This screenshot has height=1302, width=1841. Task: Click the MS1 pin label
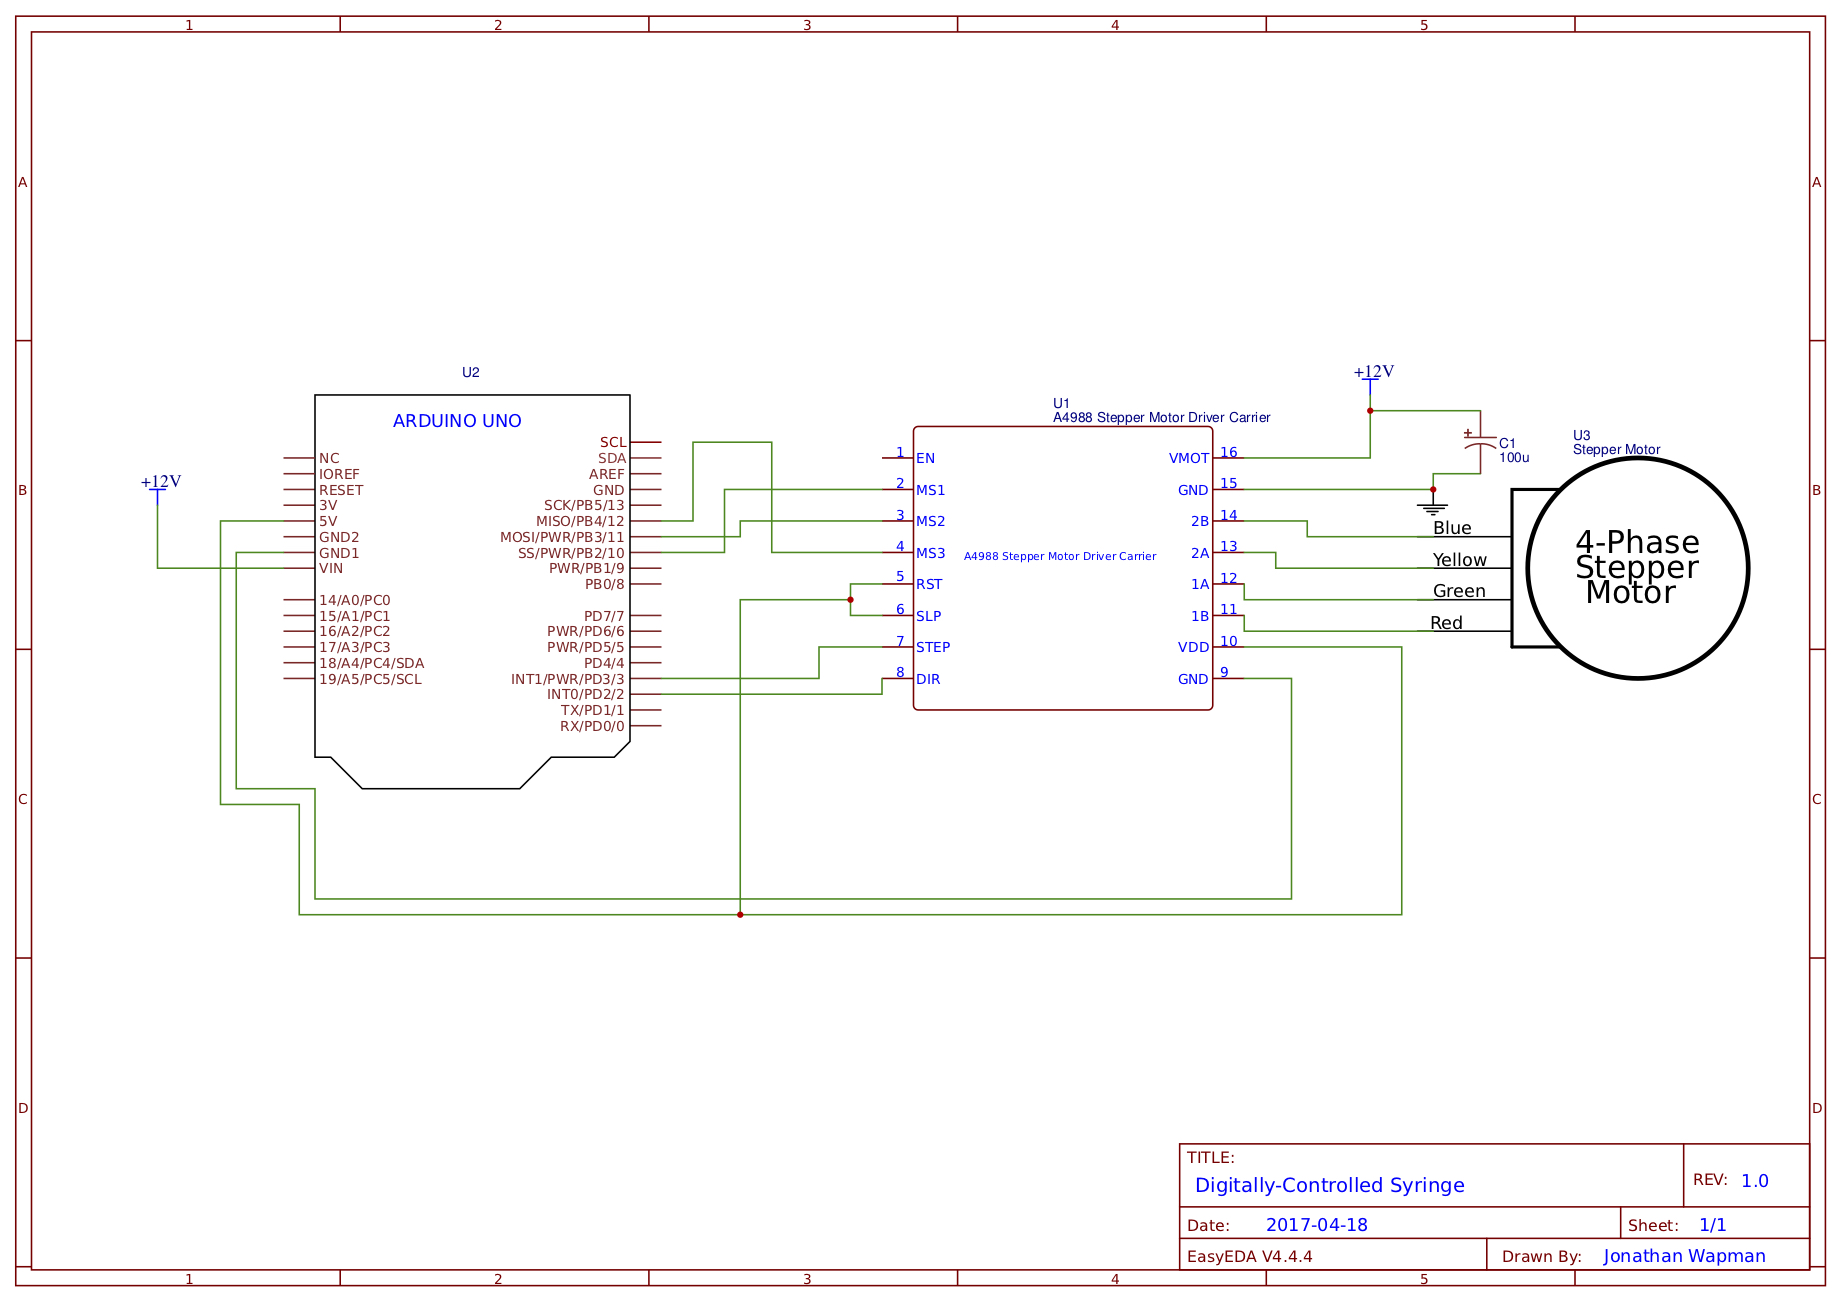coord(930,490)
